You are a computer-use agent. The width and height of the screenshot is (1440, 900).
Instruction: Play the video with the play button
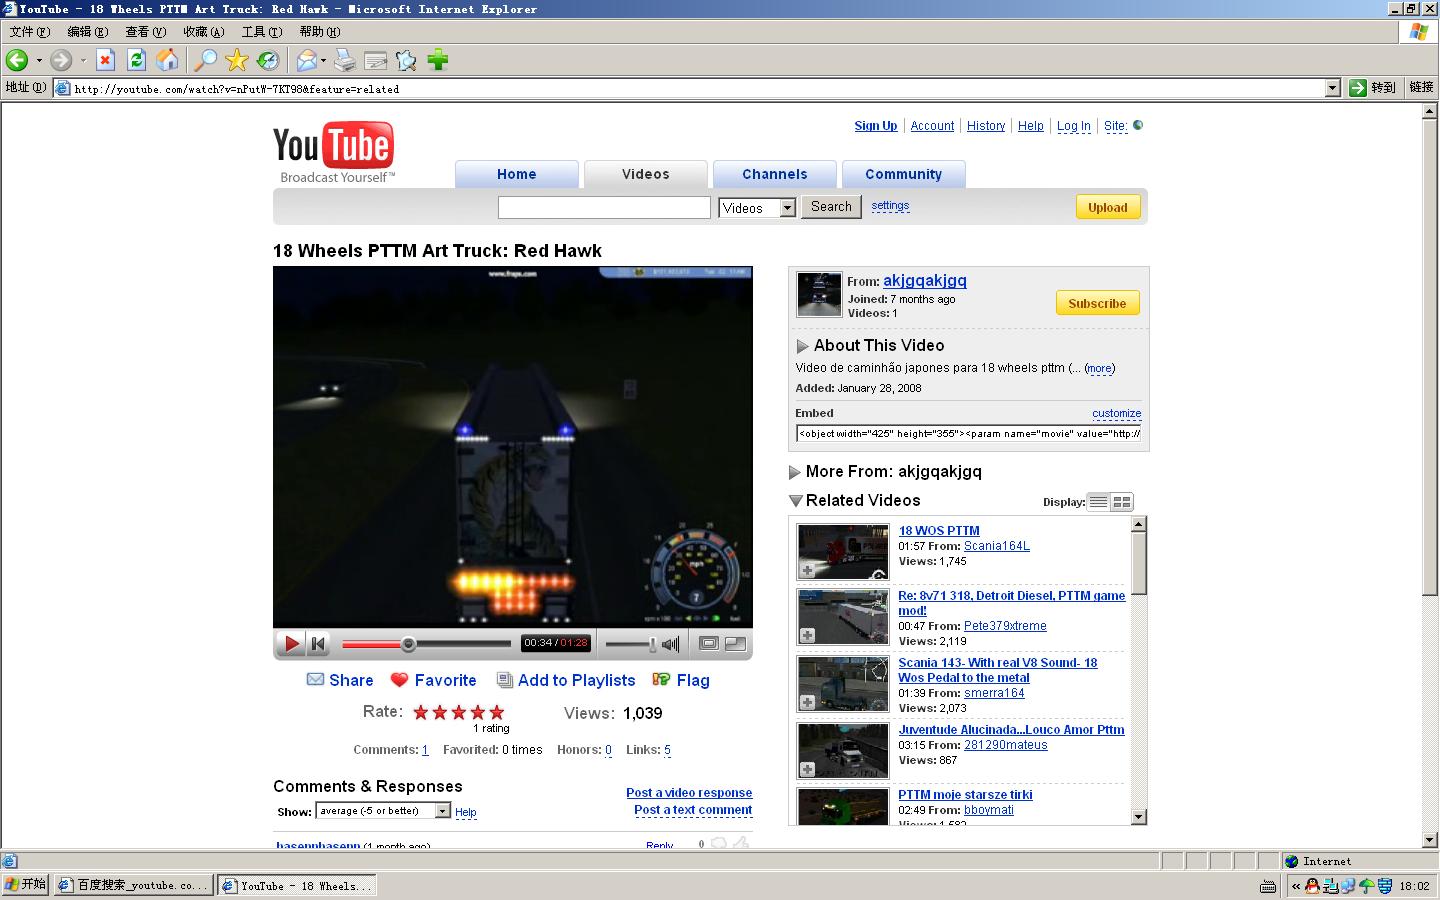tap(291, 644)
